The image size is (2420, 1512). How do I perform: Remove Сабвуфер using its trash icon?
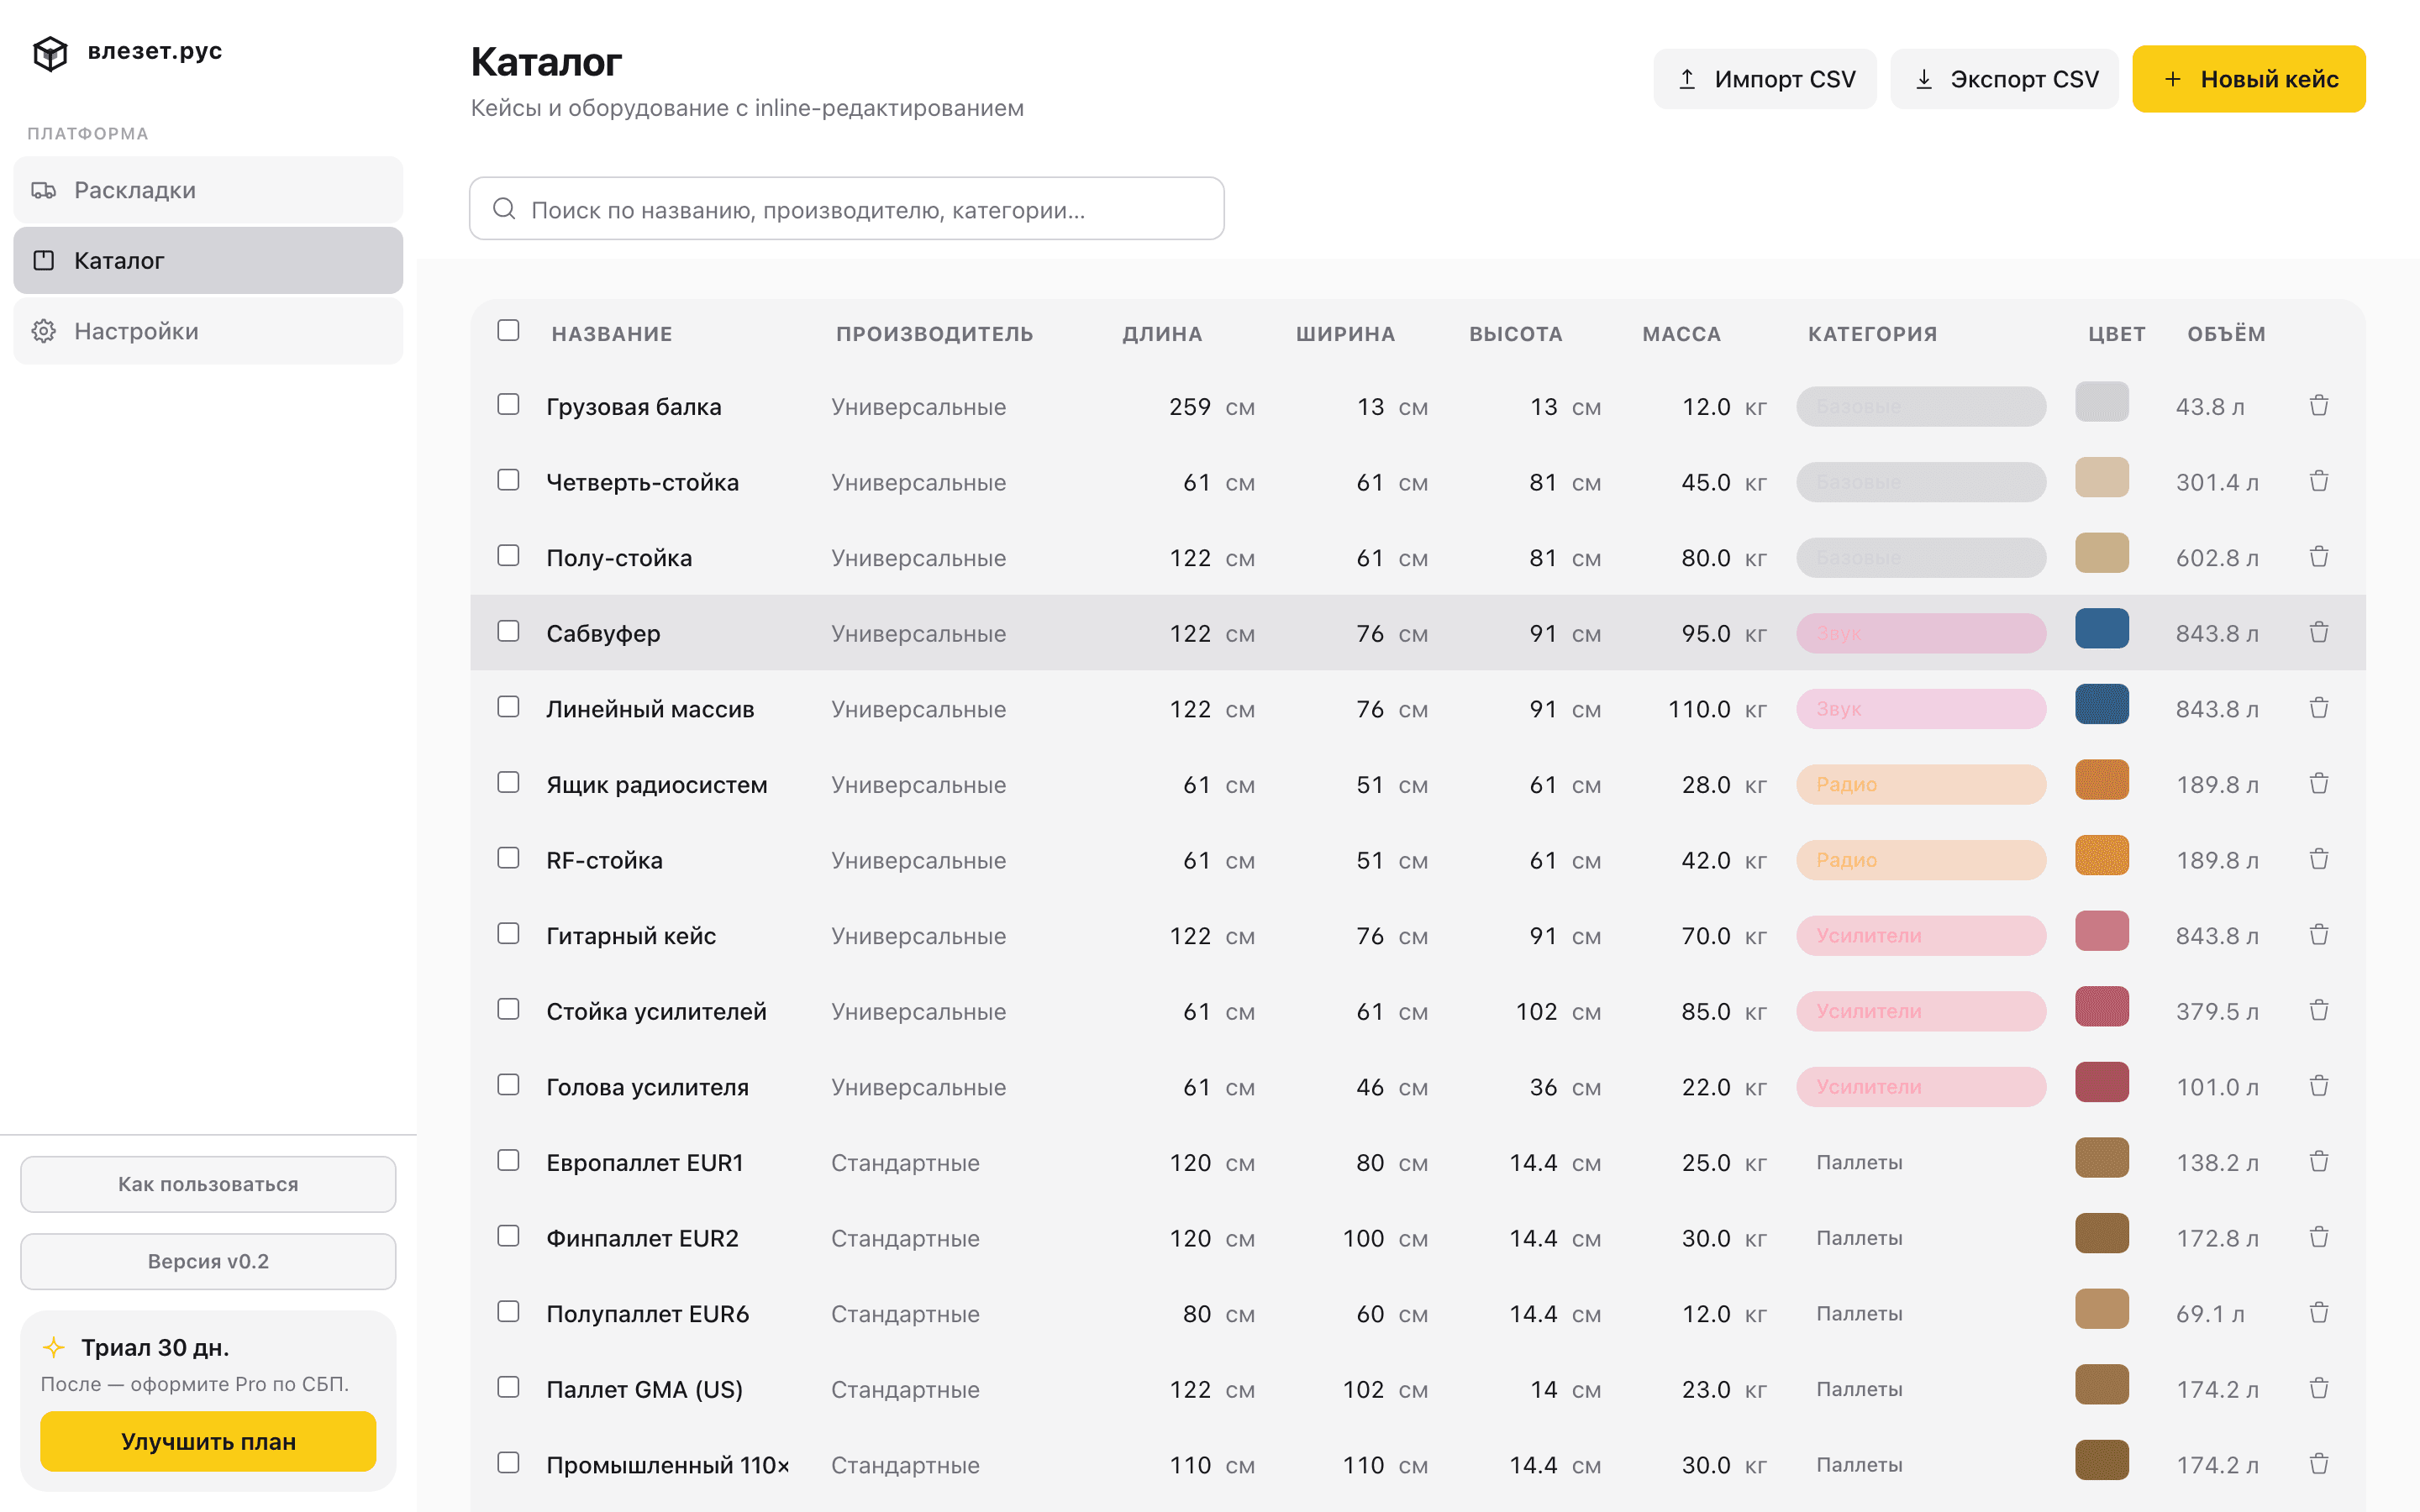pos(2319,632)
